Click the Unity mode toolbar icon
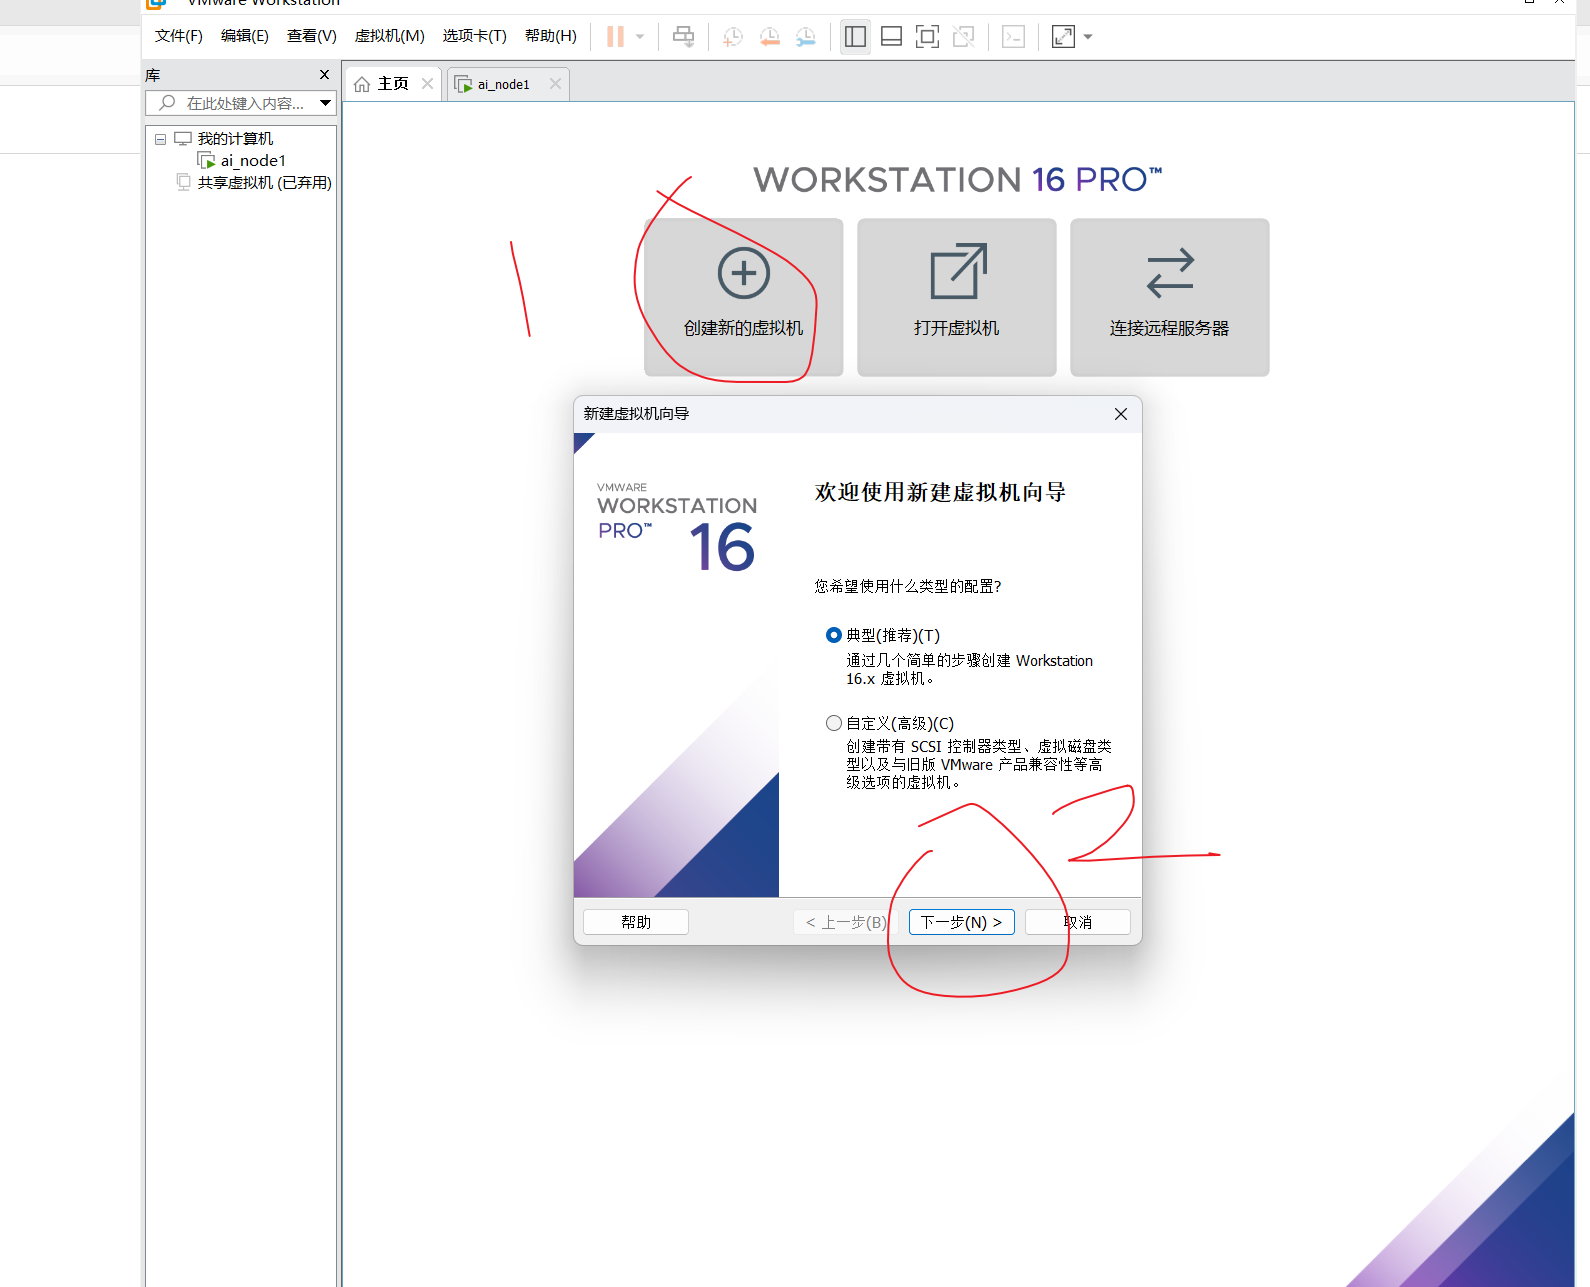 pos(963,37)
